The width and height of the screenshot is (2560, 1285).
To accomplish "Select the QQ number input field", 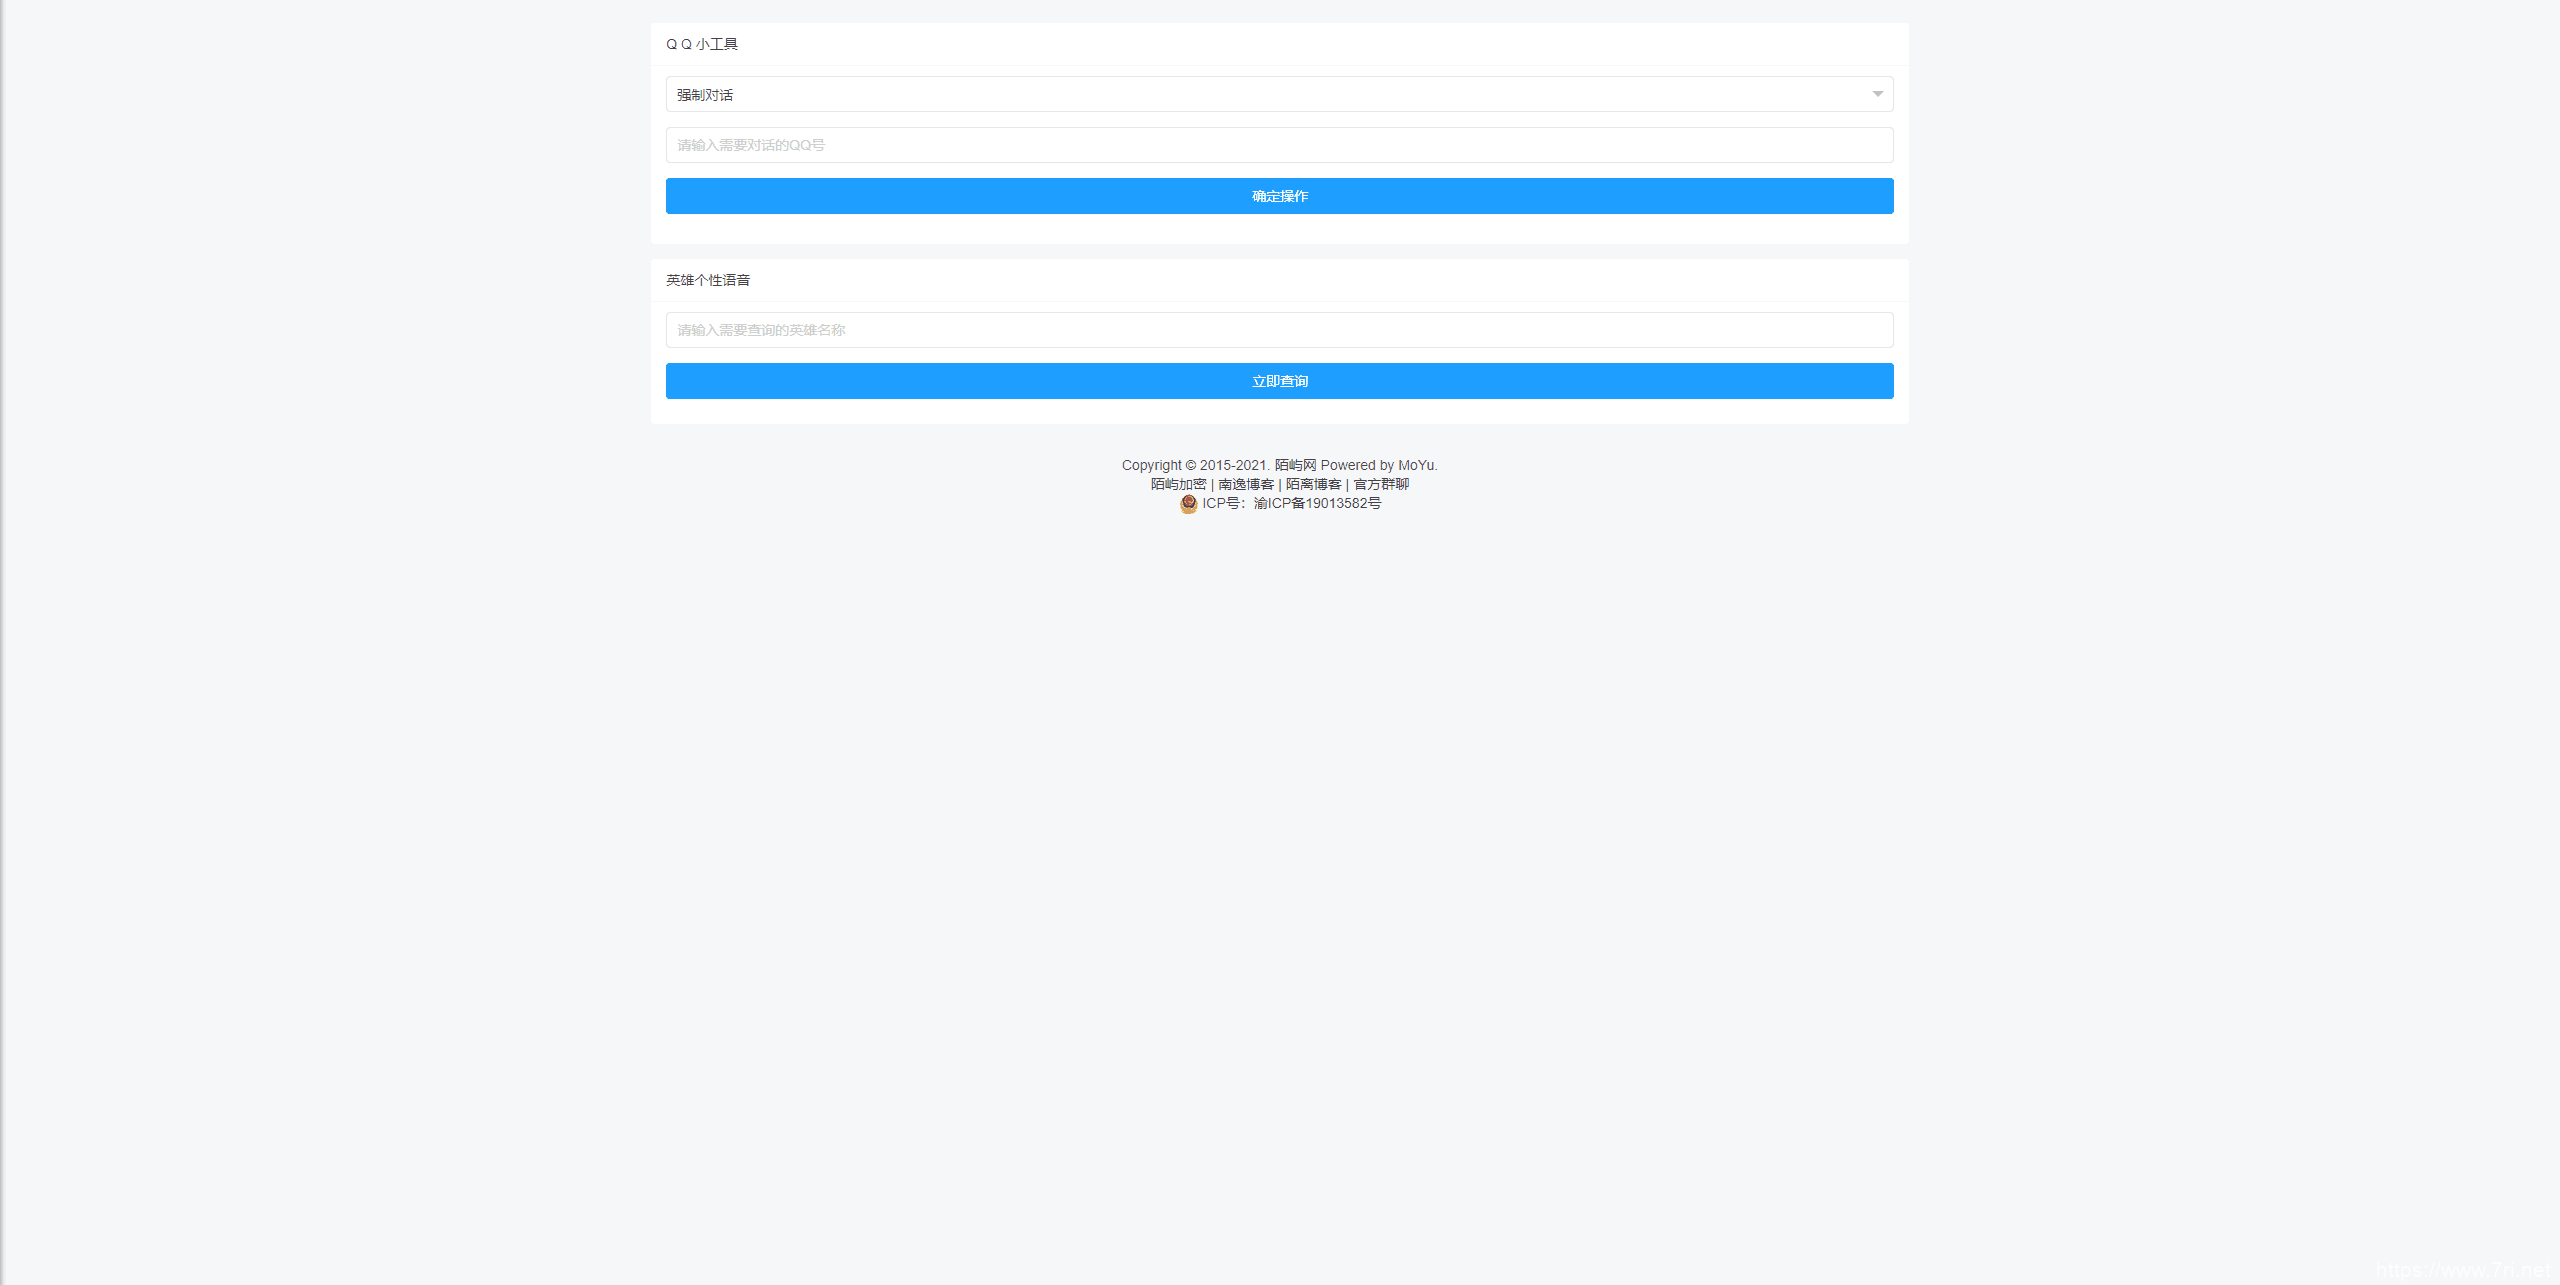I will pos(1278,146).
